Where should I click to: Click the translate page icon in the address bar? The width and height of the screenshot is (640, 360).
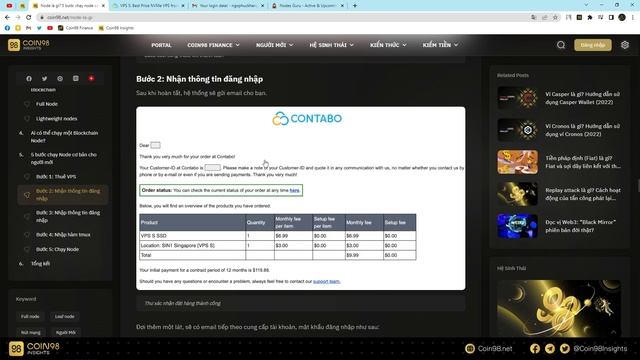pos(534,17)
